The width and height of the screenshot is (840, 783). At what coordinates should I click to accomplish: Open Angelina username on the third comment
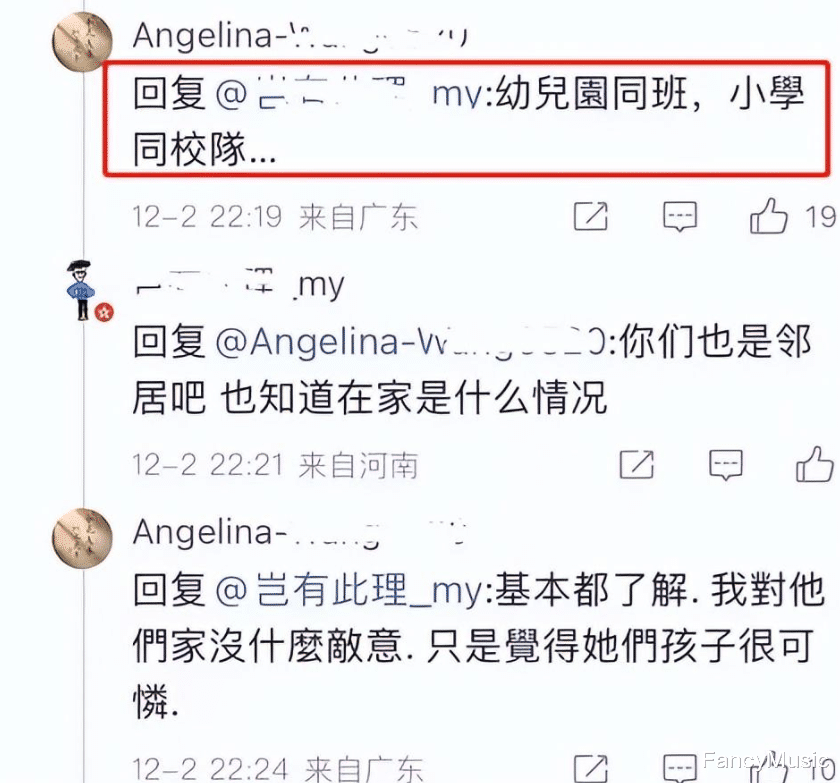tap(300, 533)
